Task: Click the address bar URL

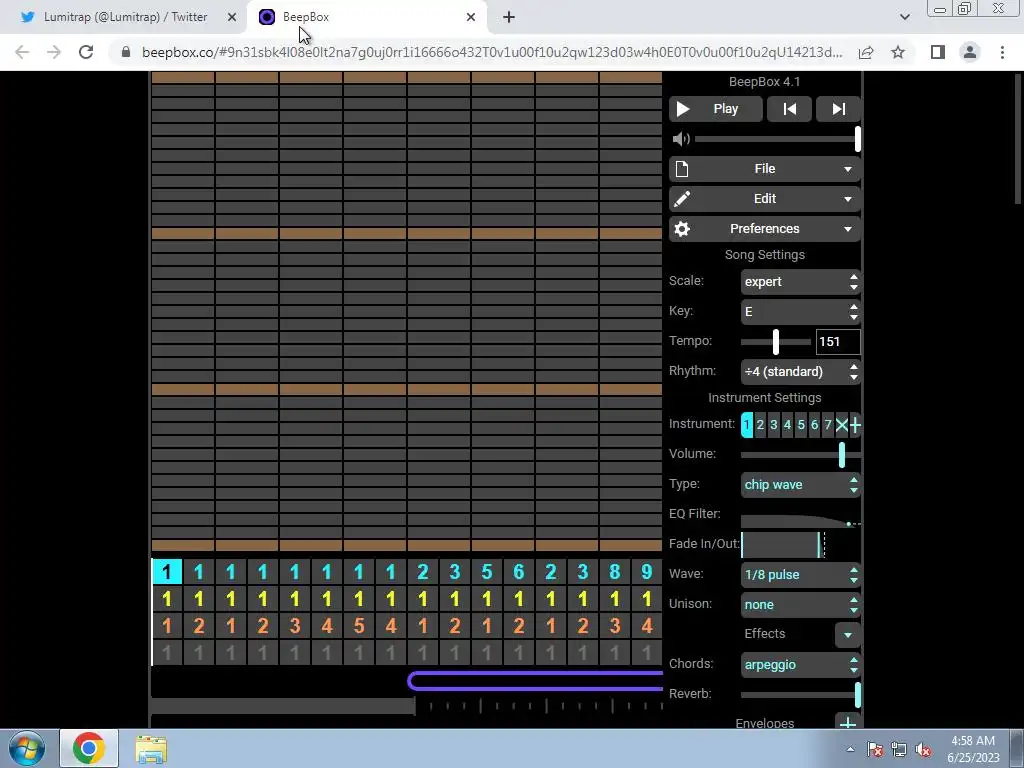Action: point(492,52)
